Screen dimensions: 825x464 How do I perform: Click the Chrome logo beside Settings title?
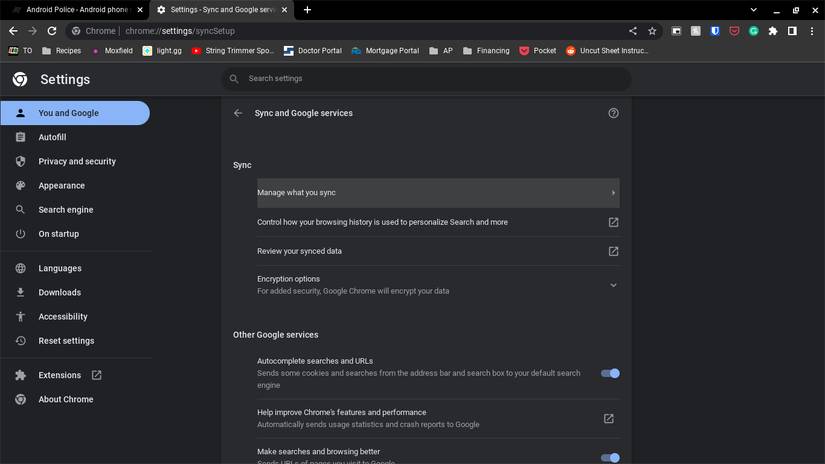coord(20,79)
